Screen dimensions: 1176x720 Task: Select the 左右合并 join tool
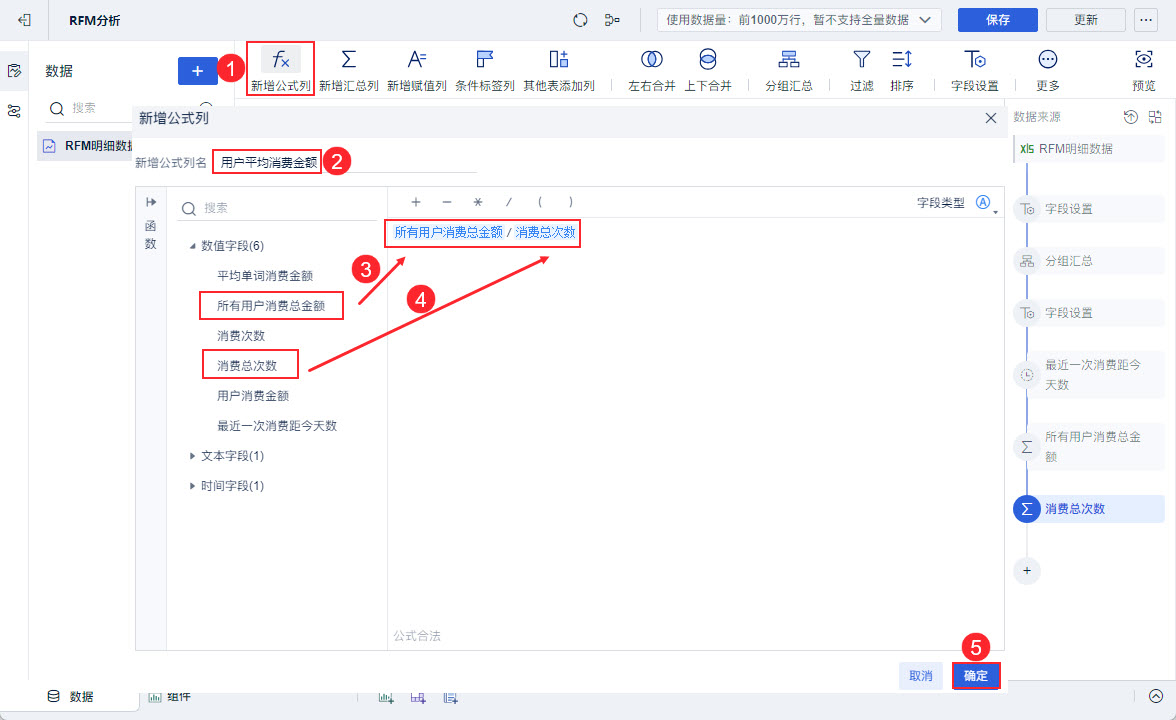coord(652,59)
